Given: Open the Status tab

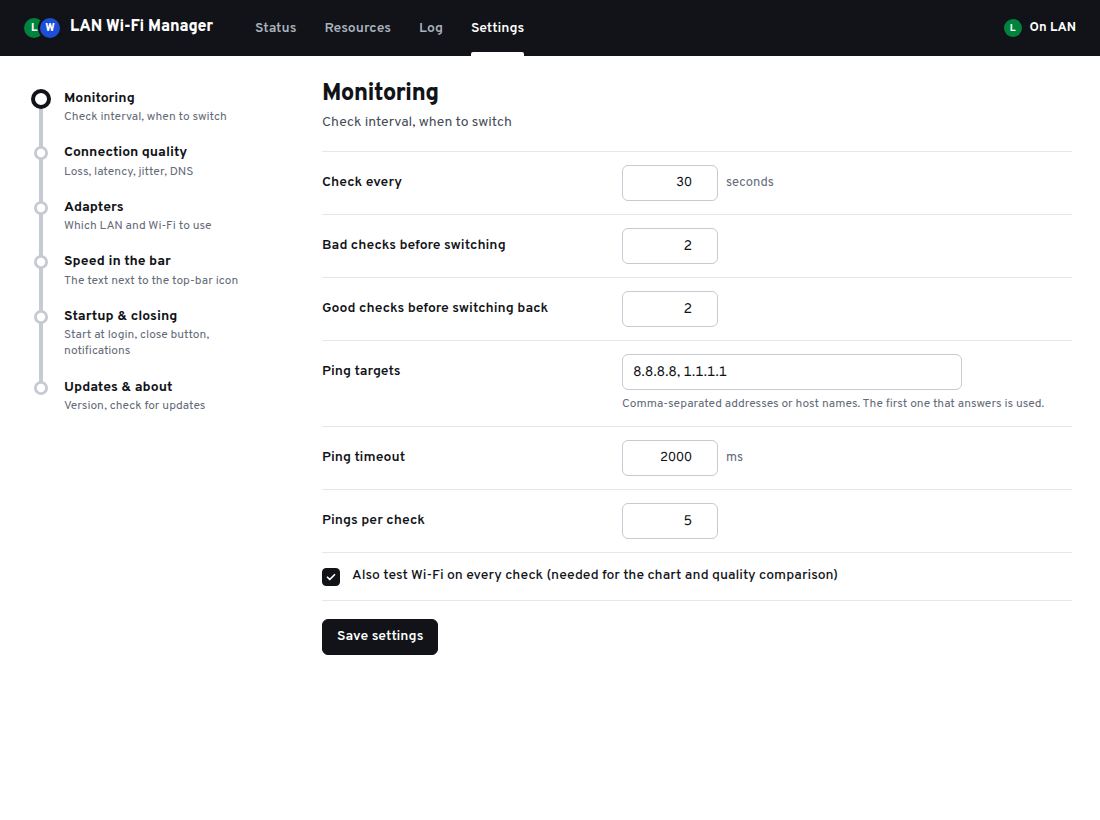Looking at the screenshot, I should tap(276, 27).
